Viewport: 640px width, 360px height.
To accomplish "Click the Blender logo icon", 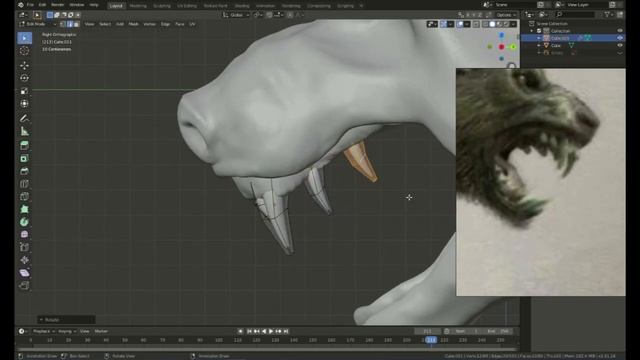I will pos(20,5).
